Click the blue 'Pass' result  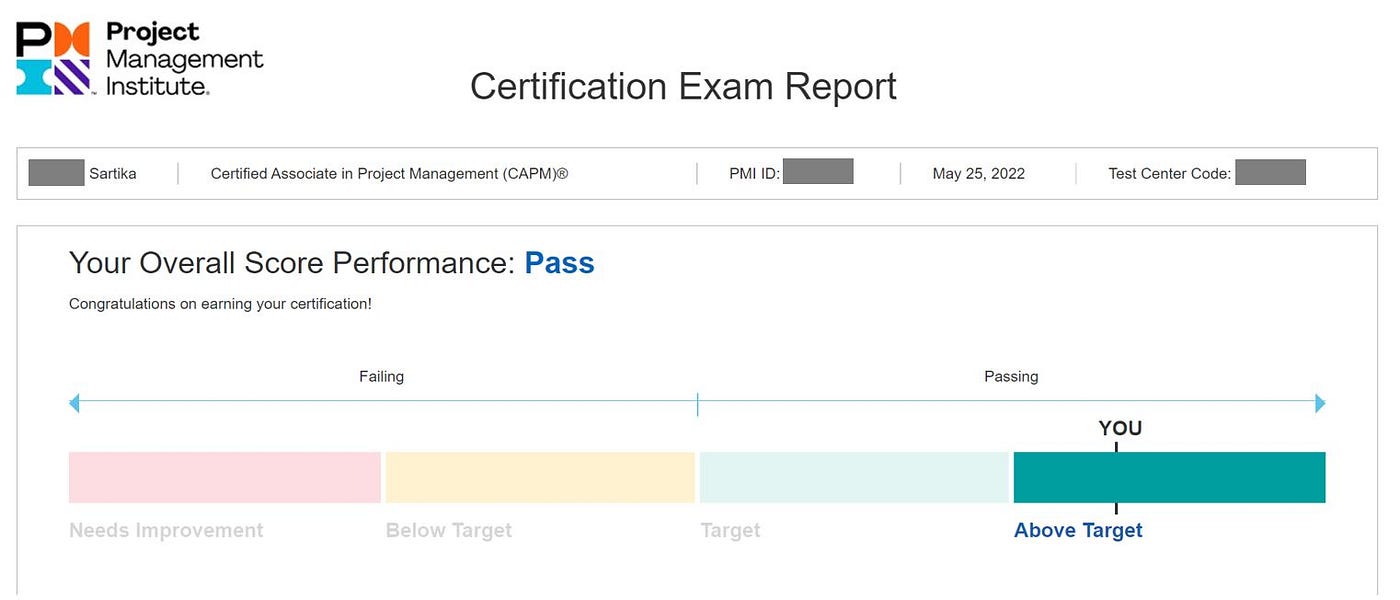[559, 263]
